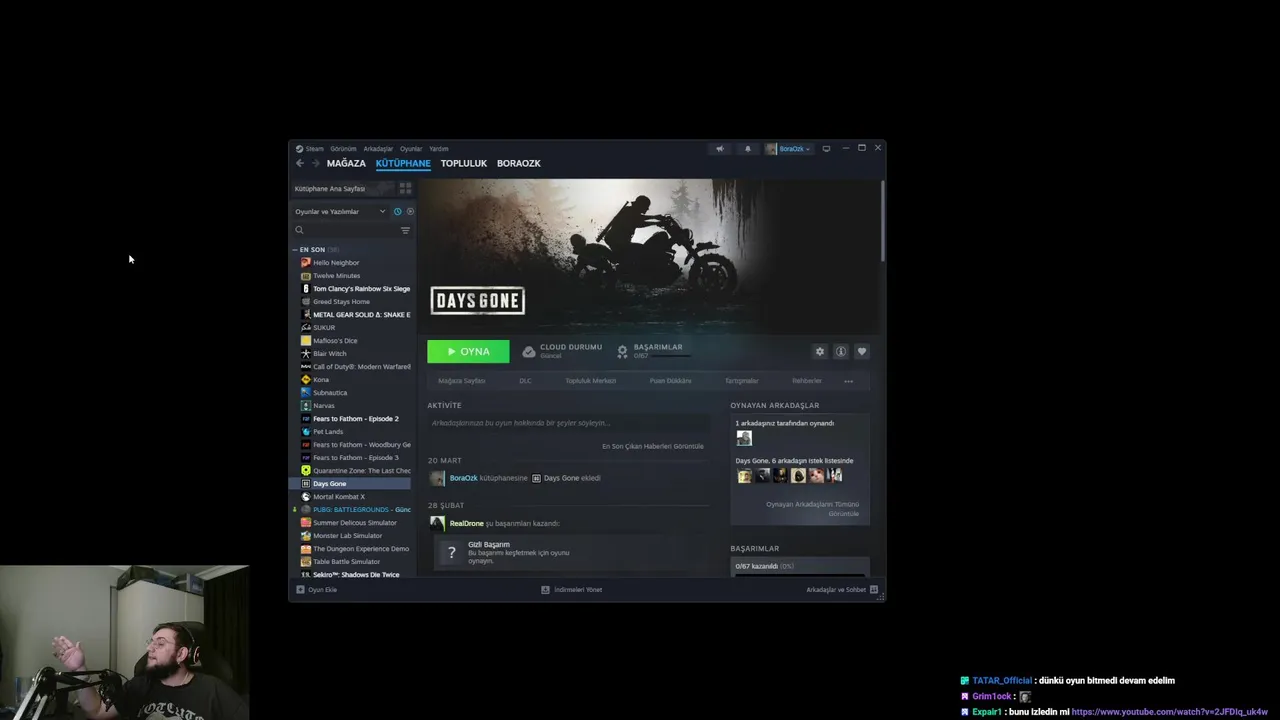
Task: Open the Gizli Başarım achievement card
Action: (x=569, y=553)
